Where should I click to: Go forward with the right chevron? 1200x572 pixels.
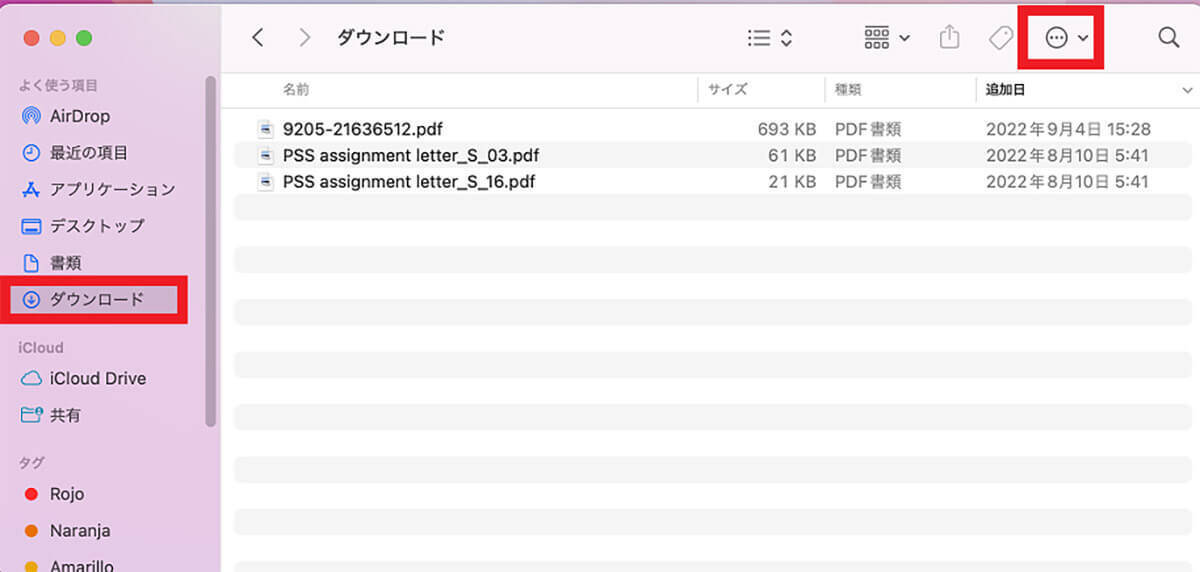[x=305, y=38]
